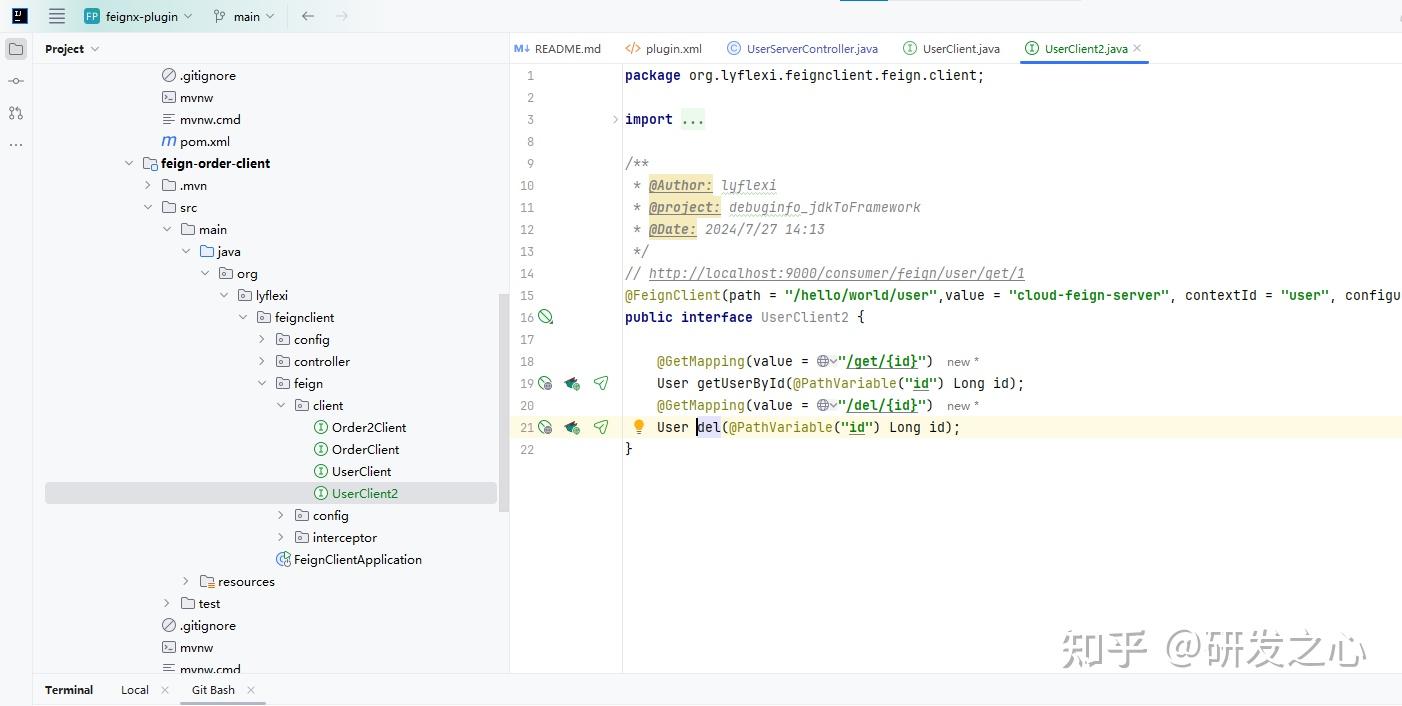The width and height of the screenshot is (1402, 706).
Task: Click the Project tool window folder icon
Action: (x=15, y=48)
